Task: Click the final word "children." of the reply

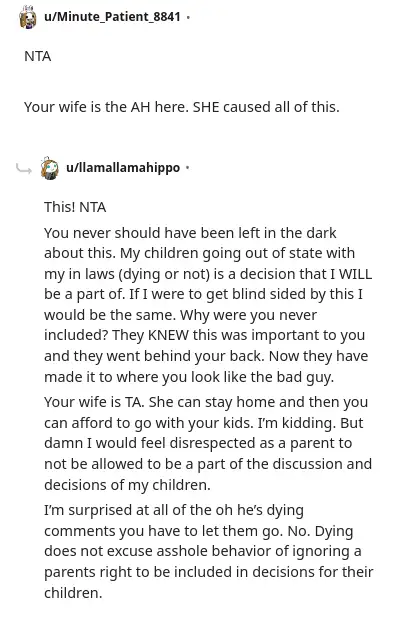Action: click(x=73, y=593)
